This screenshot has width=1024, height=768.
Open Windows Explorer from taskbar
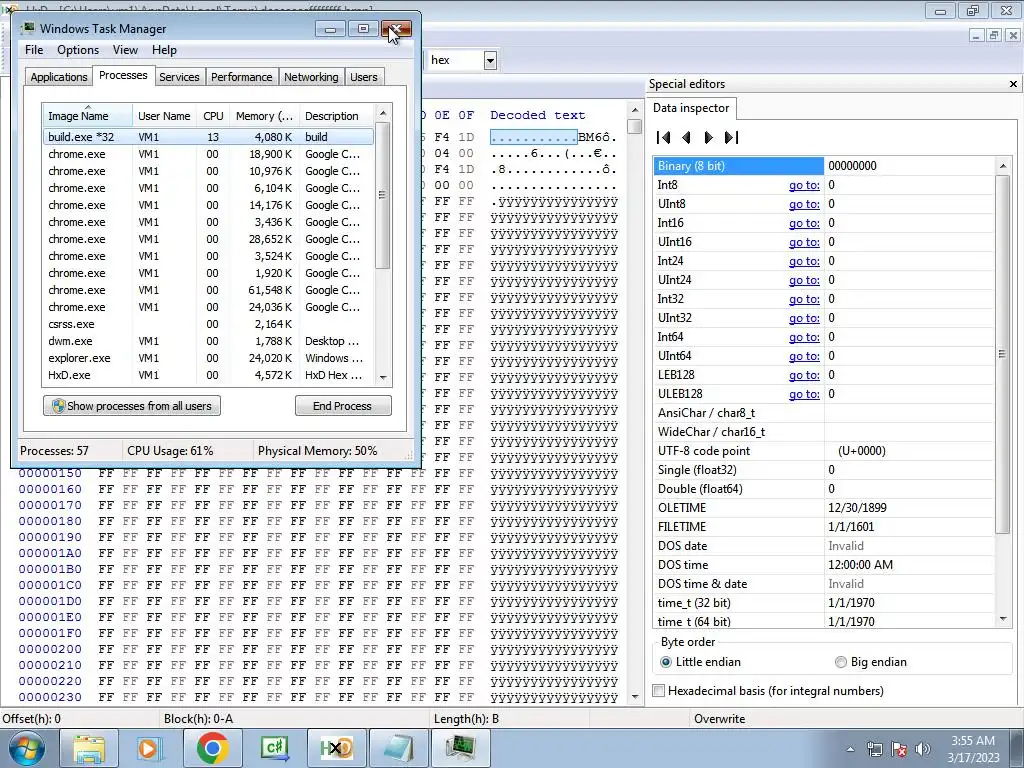(x=89, y=748)
